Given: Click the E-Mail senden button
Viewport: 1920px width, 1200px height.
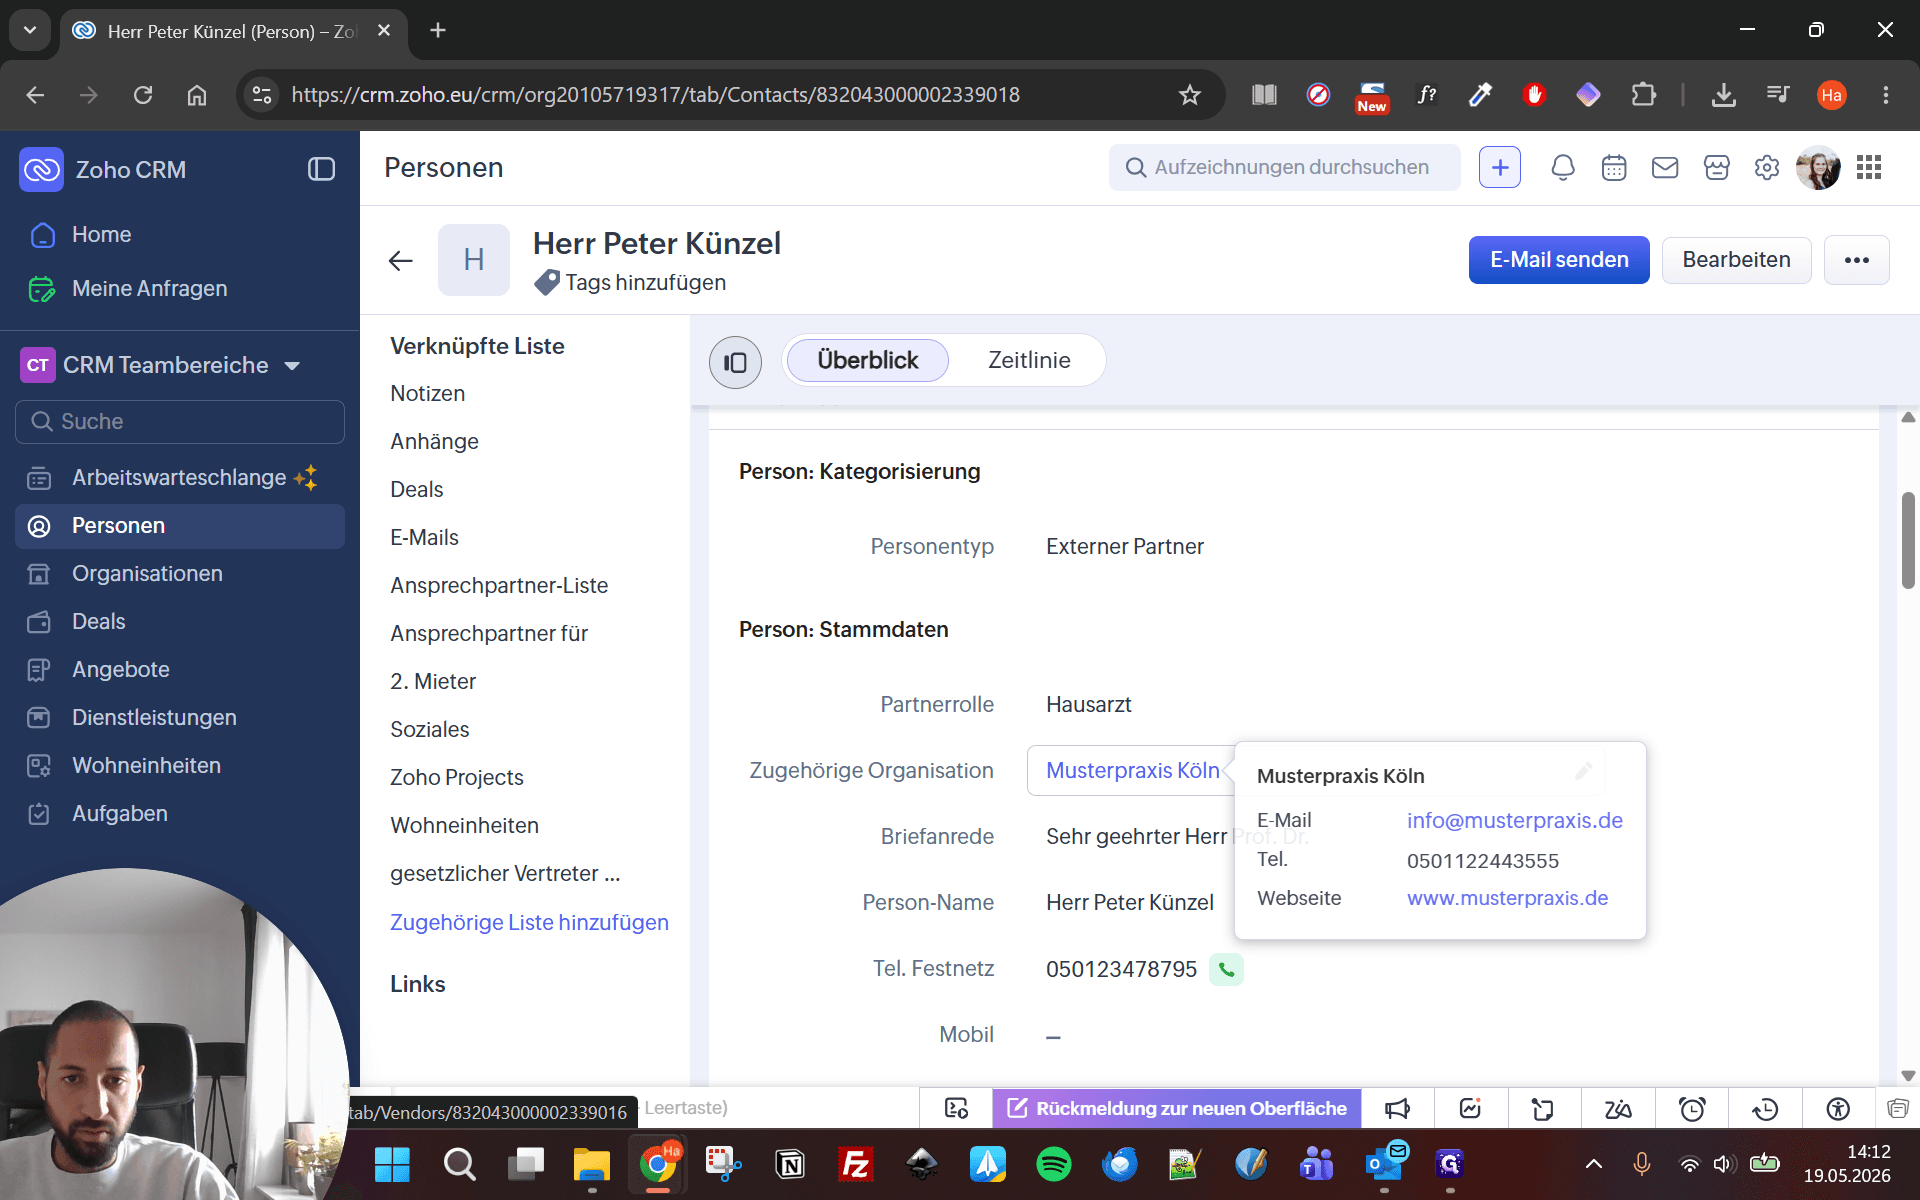Looking at the screenshot, I should point(1559,260).
